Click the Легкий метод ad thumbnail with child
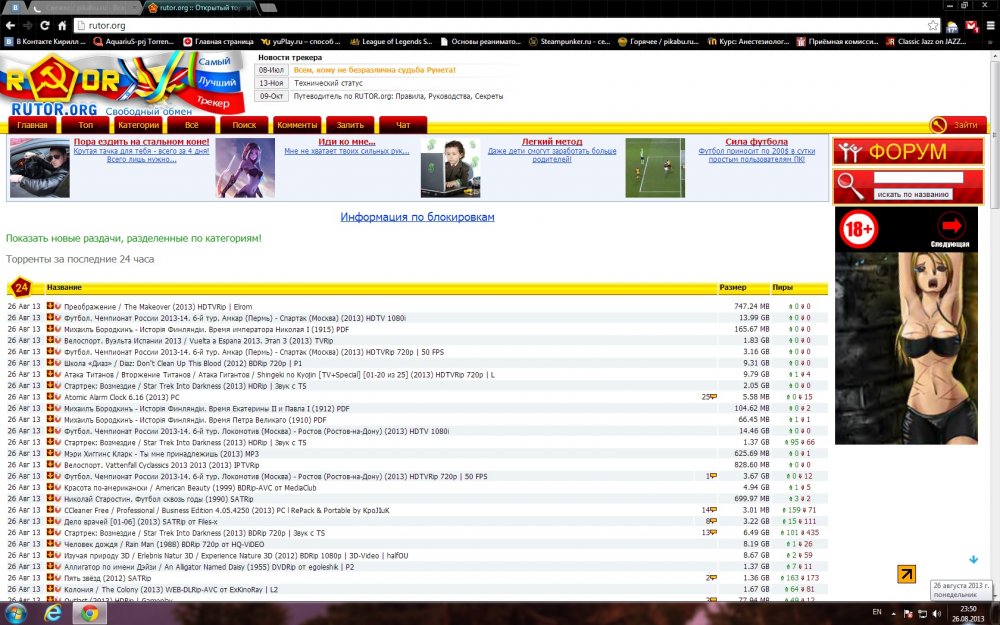The width and height of the screenshot is (1000, 625). (x=450, y=168)
